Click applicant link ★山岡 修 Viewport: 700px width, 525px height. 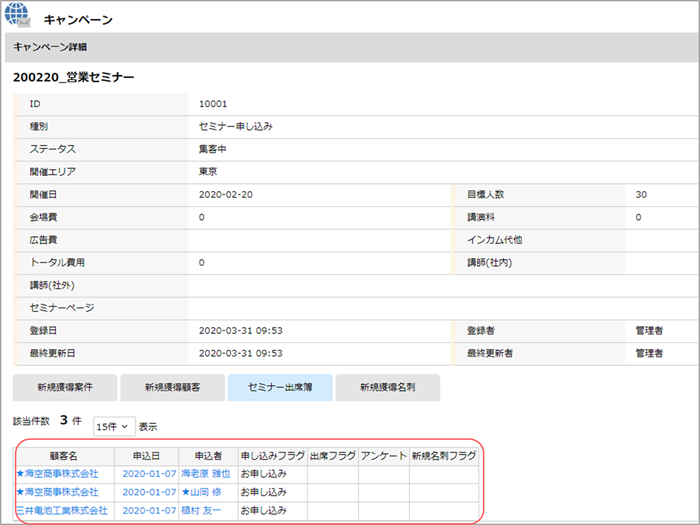(x=201, y=492)
